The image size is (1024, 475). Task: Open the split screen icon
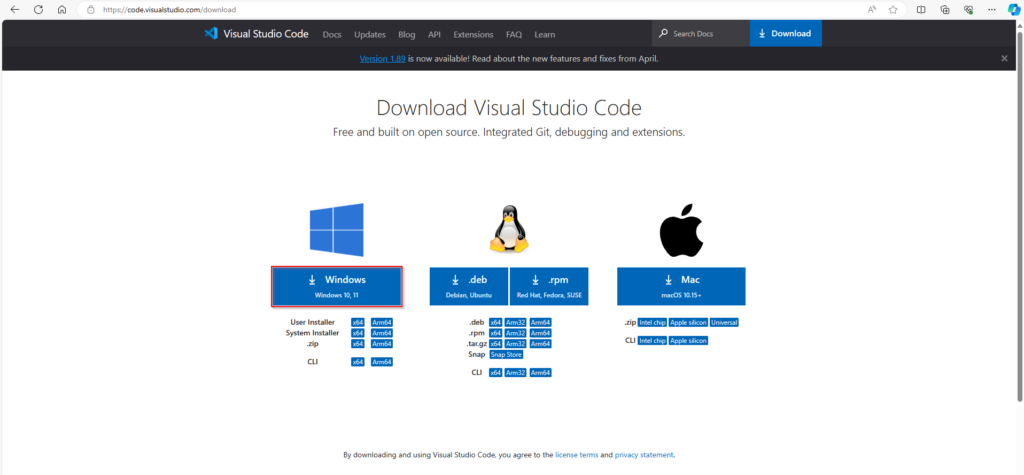[921, 10]
